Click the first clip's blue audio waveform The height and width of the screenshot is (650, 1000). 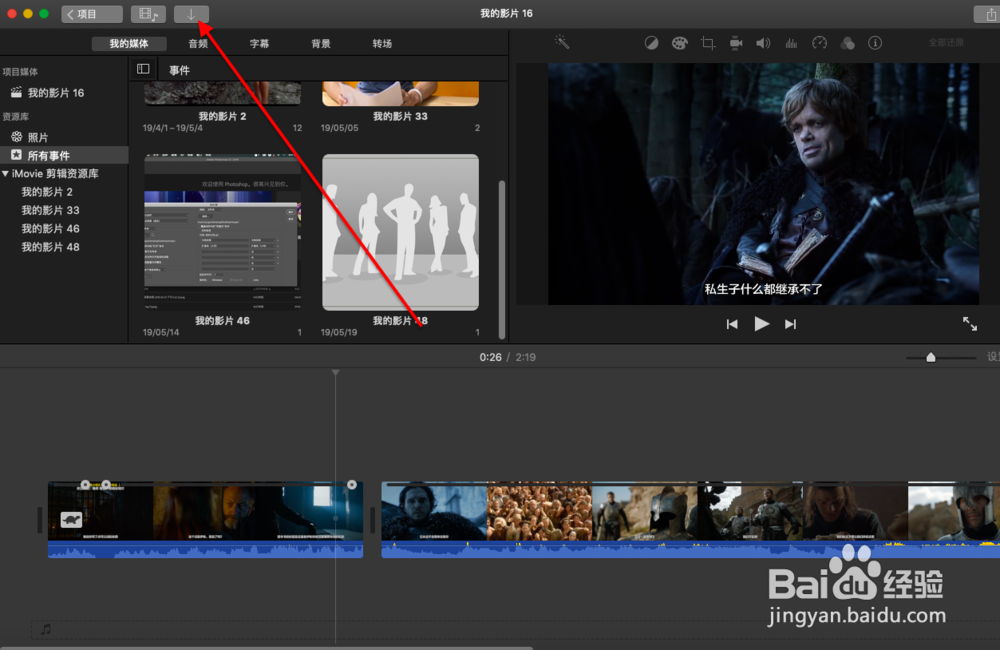click(205, 550)
